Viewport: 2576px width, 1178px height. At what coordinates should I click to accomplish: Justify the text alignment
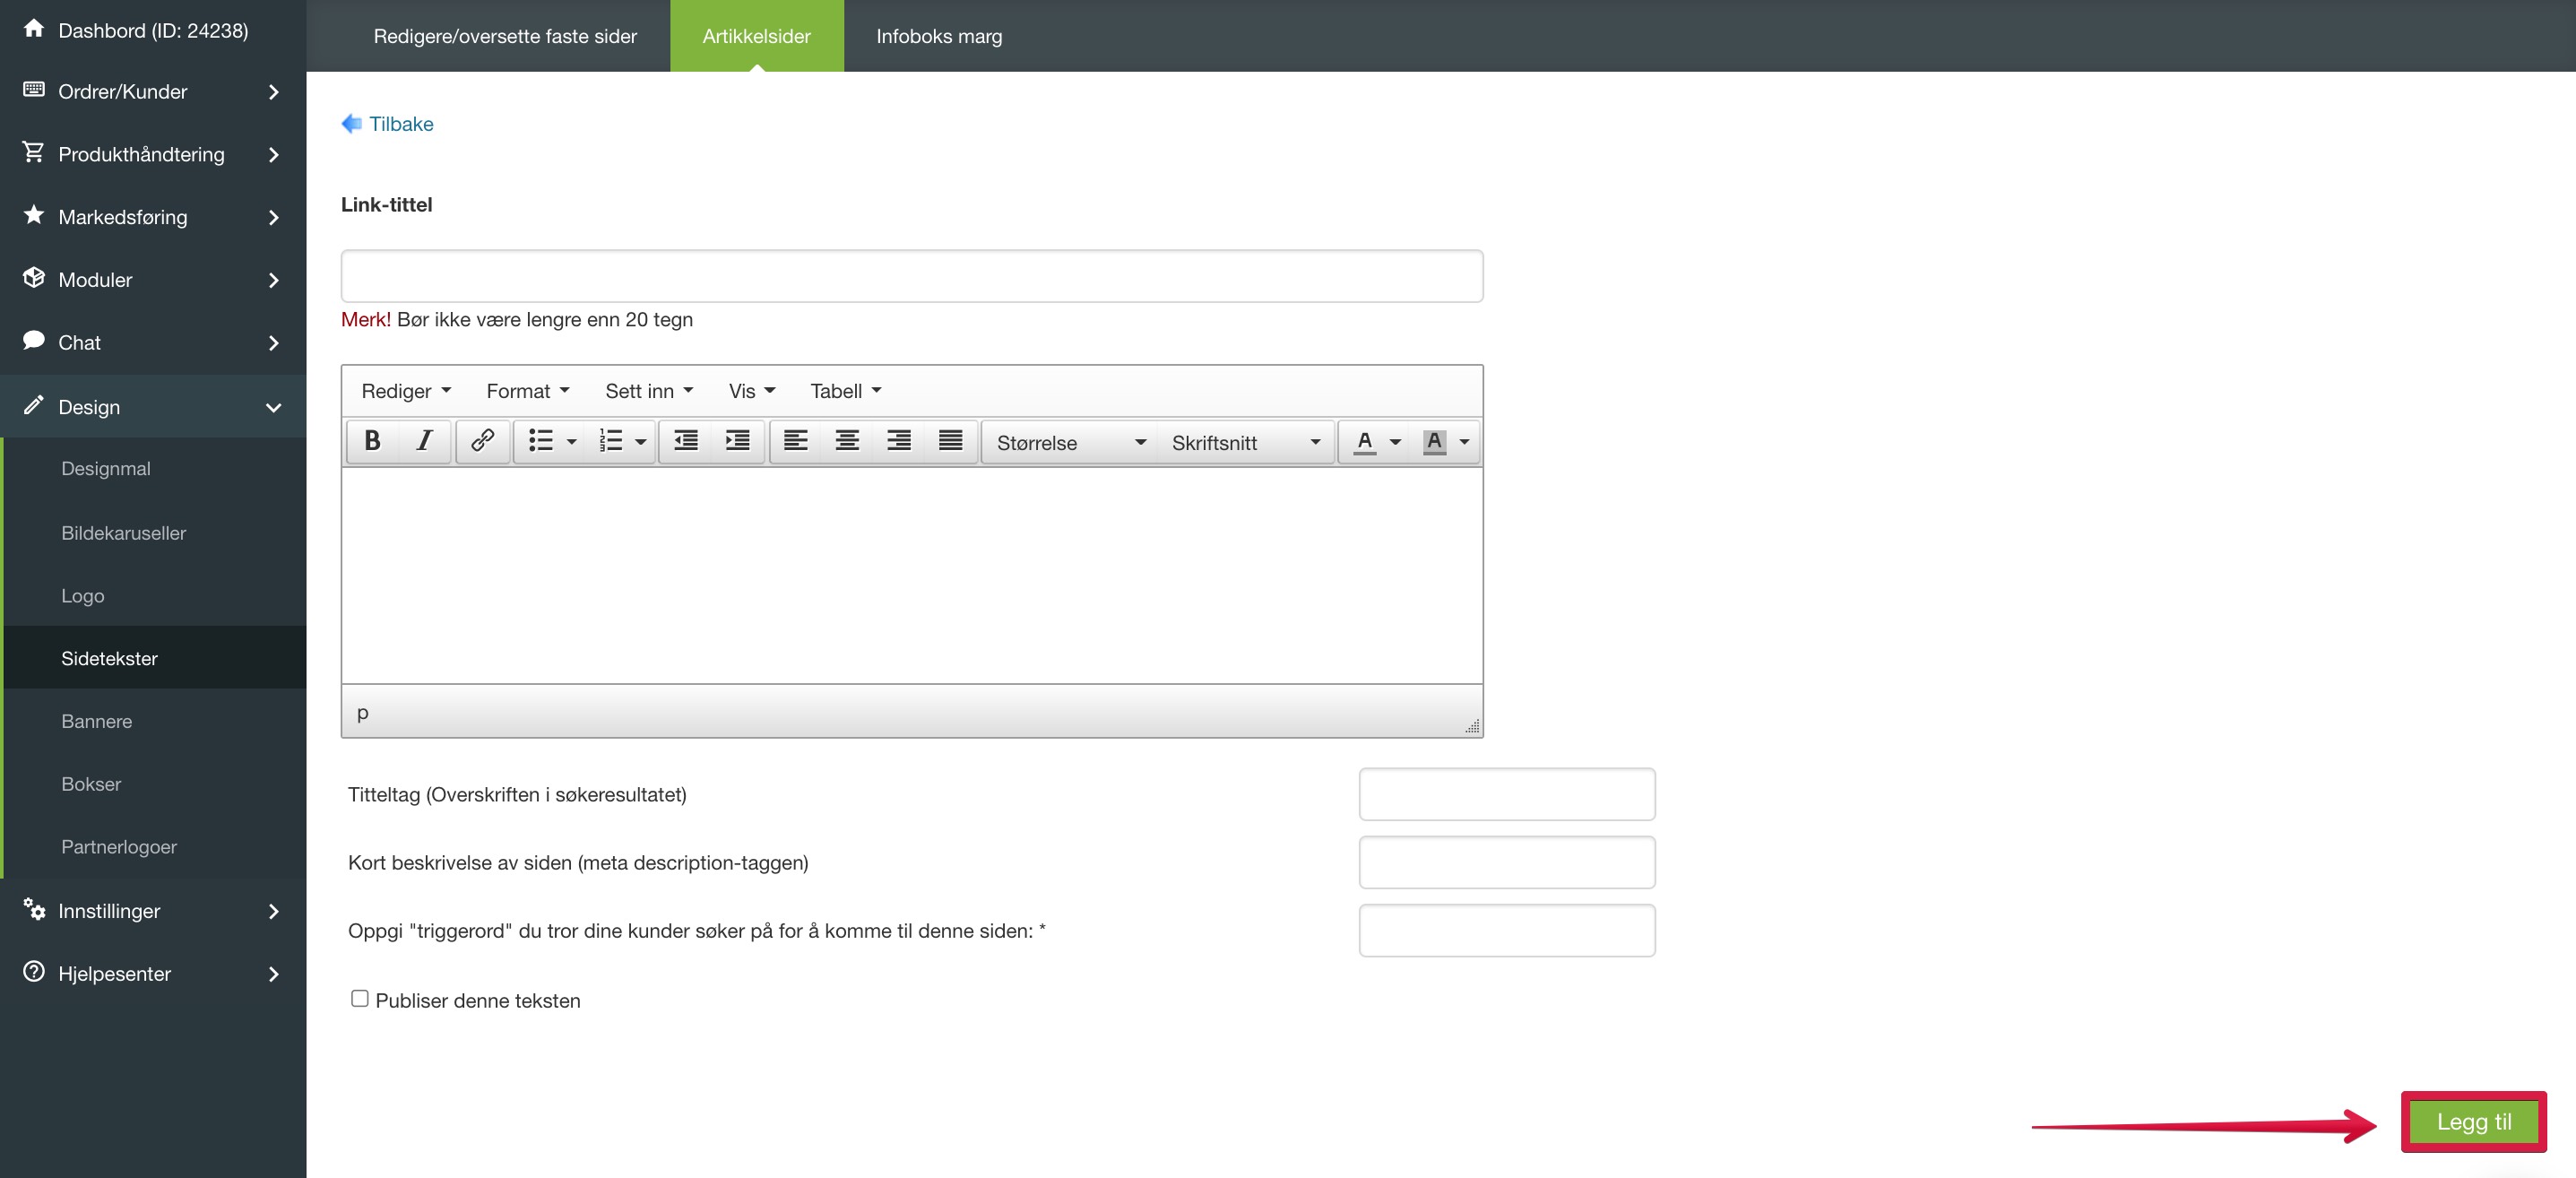(x=950, y=441)
